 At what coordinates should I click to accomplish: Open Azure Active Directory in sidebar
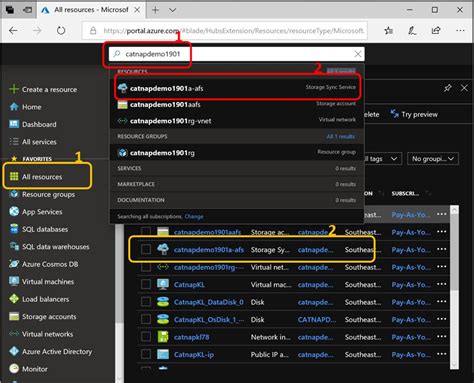tap(51, 351)
